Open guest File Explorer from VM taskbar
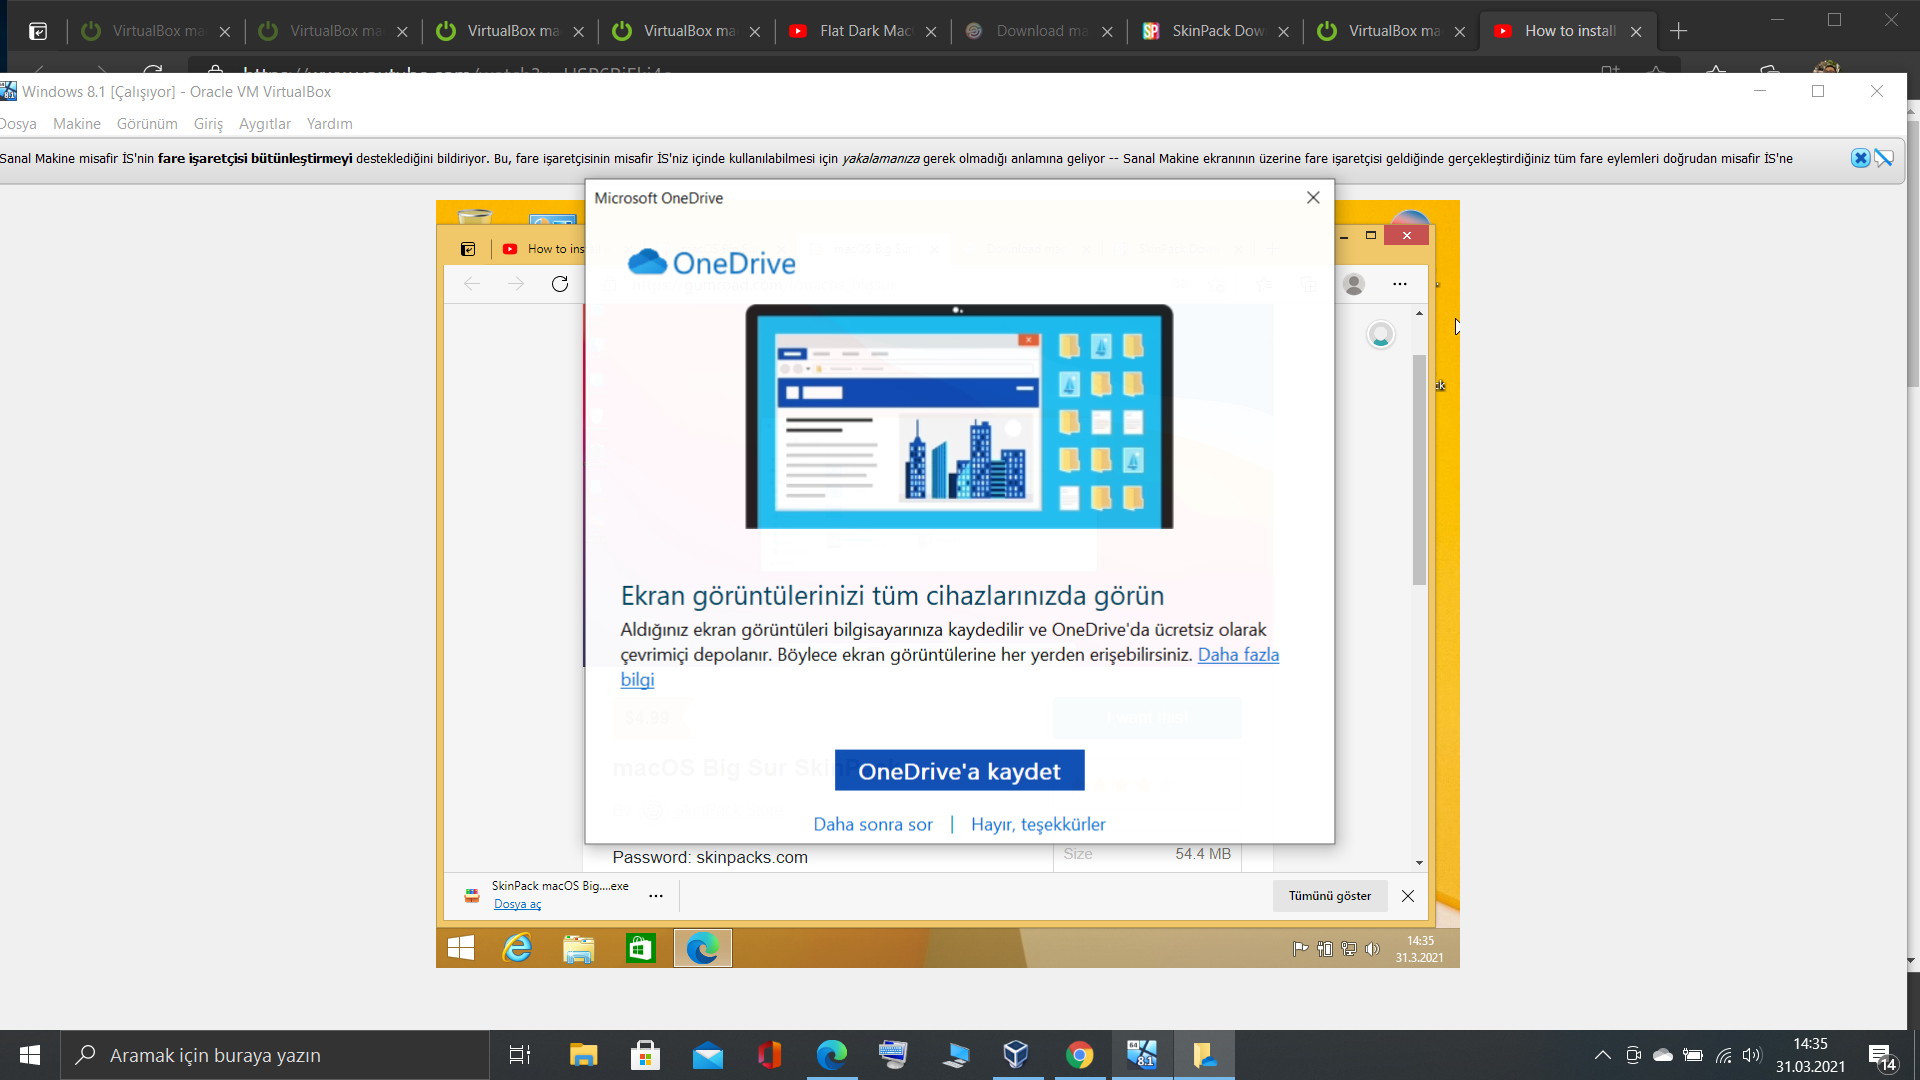This screenshot has height=1080, width=1920. (x=578, y=948)
